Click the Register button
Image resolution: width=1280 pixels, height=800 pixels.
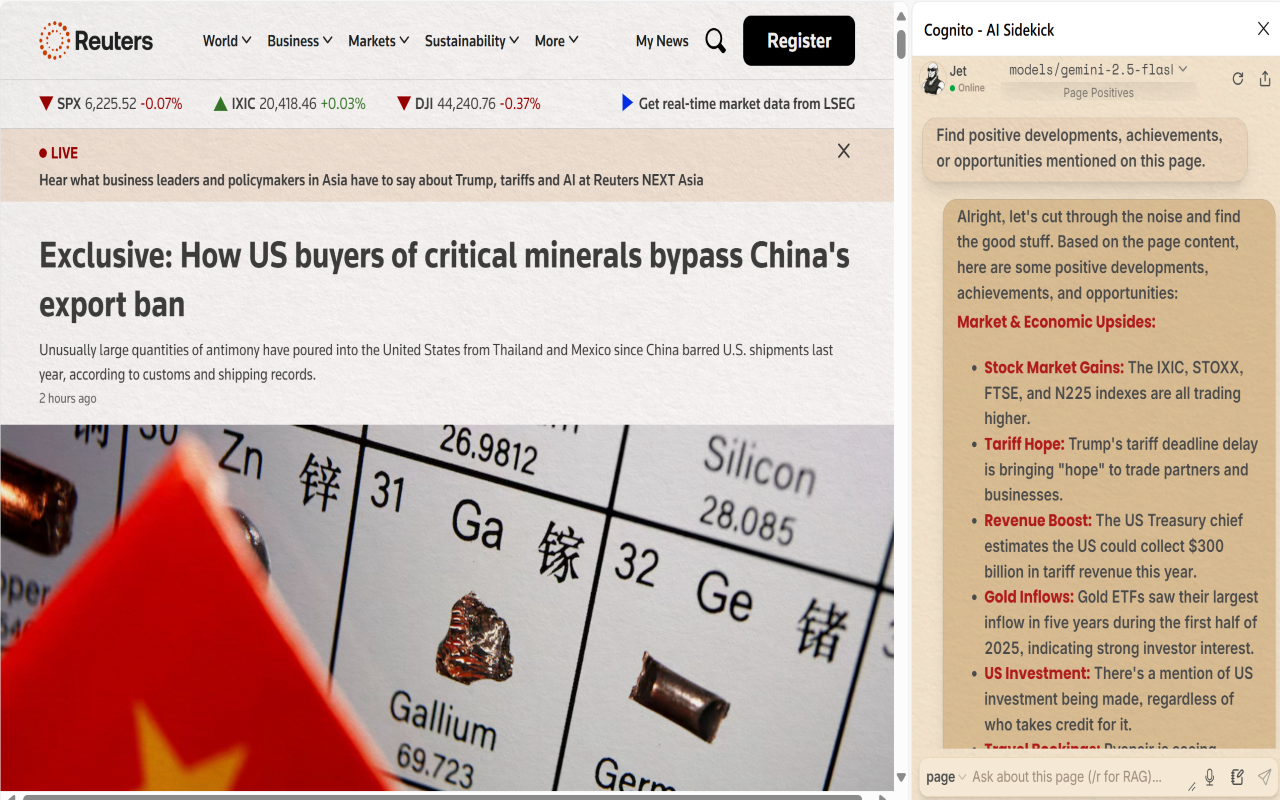tap(799, 41)
